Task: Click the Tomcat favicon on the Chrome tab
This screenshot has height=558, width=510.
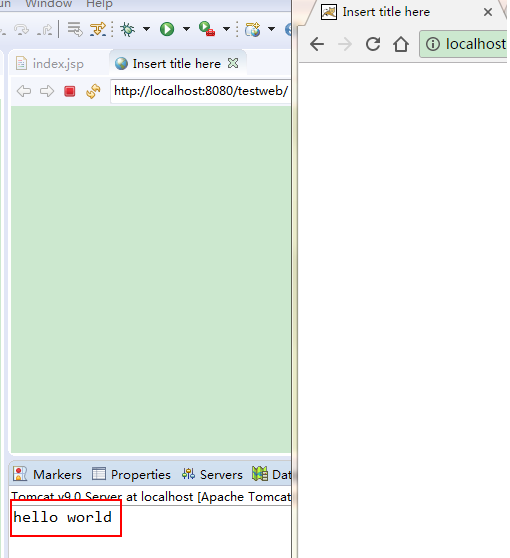Action: [329, 12]
